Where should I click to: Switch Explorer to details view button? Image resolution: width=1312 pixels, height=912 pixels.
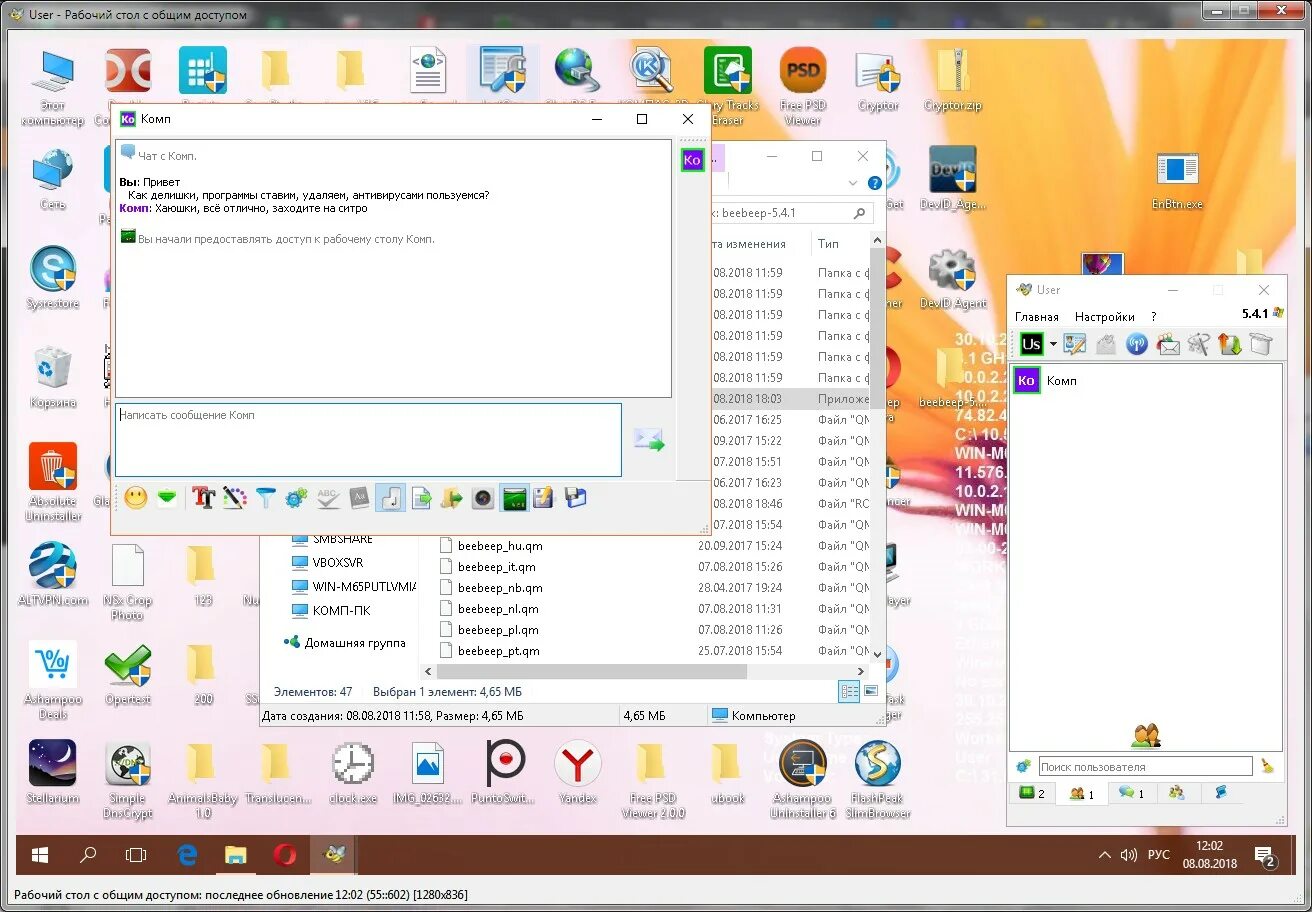849,691
